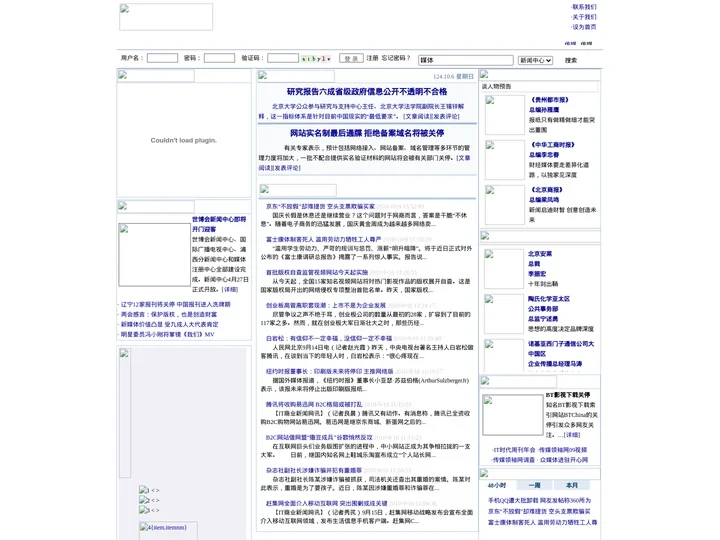Click IT时代周刊年会 link
720x540 pixels.
click(514, 450)
